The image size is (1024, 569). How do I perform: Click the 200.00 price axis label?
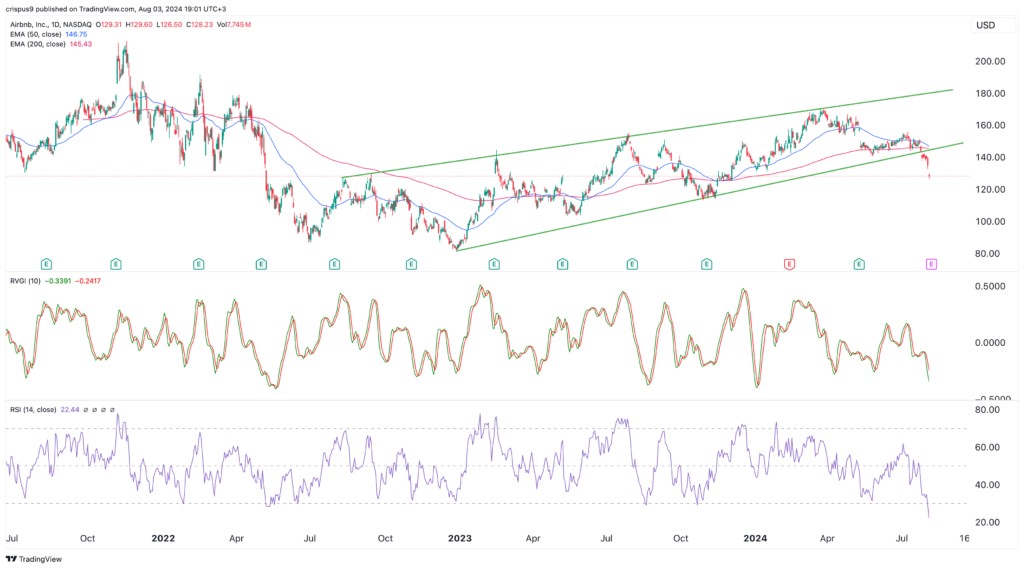click(x=990, y=61)
